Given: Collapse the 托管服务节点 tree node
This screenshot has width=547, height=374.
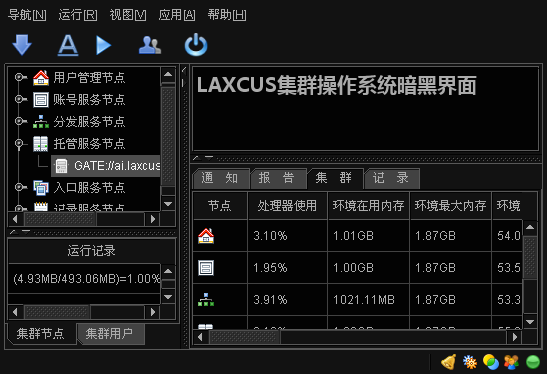Looking at the screenshot, I should click(20, 143).
